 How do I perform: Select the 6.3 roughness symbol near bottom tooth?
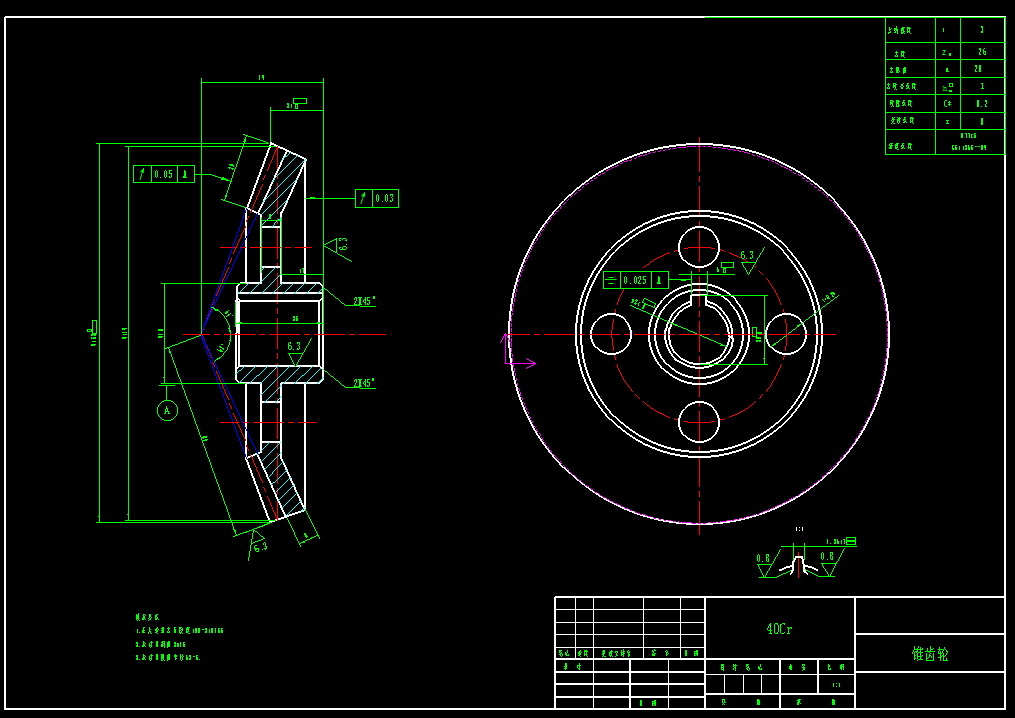(259, 543)
